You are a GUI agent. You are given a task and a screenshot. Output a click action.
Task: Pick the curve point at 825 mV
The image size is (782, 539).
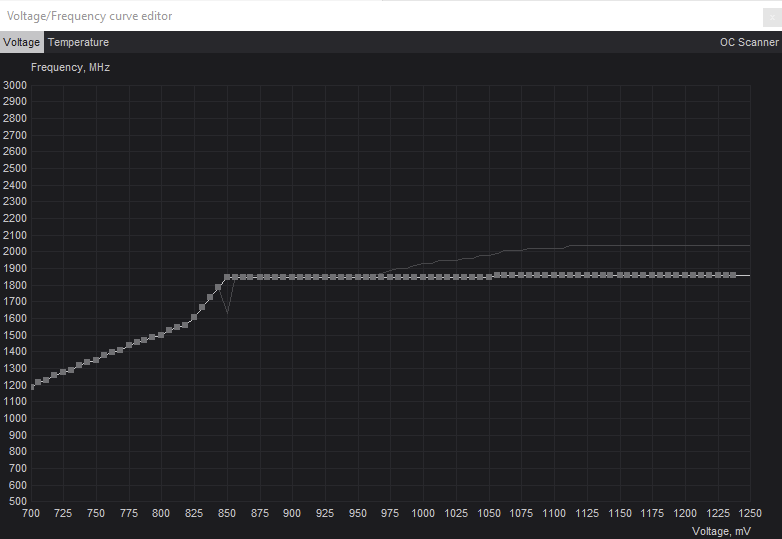click(194, 317)
